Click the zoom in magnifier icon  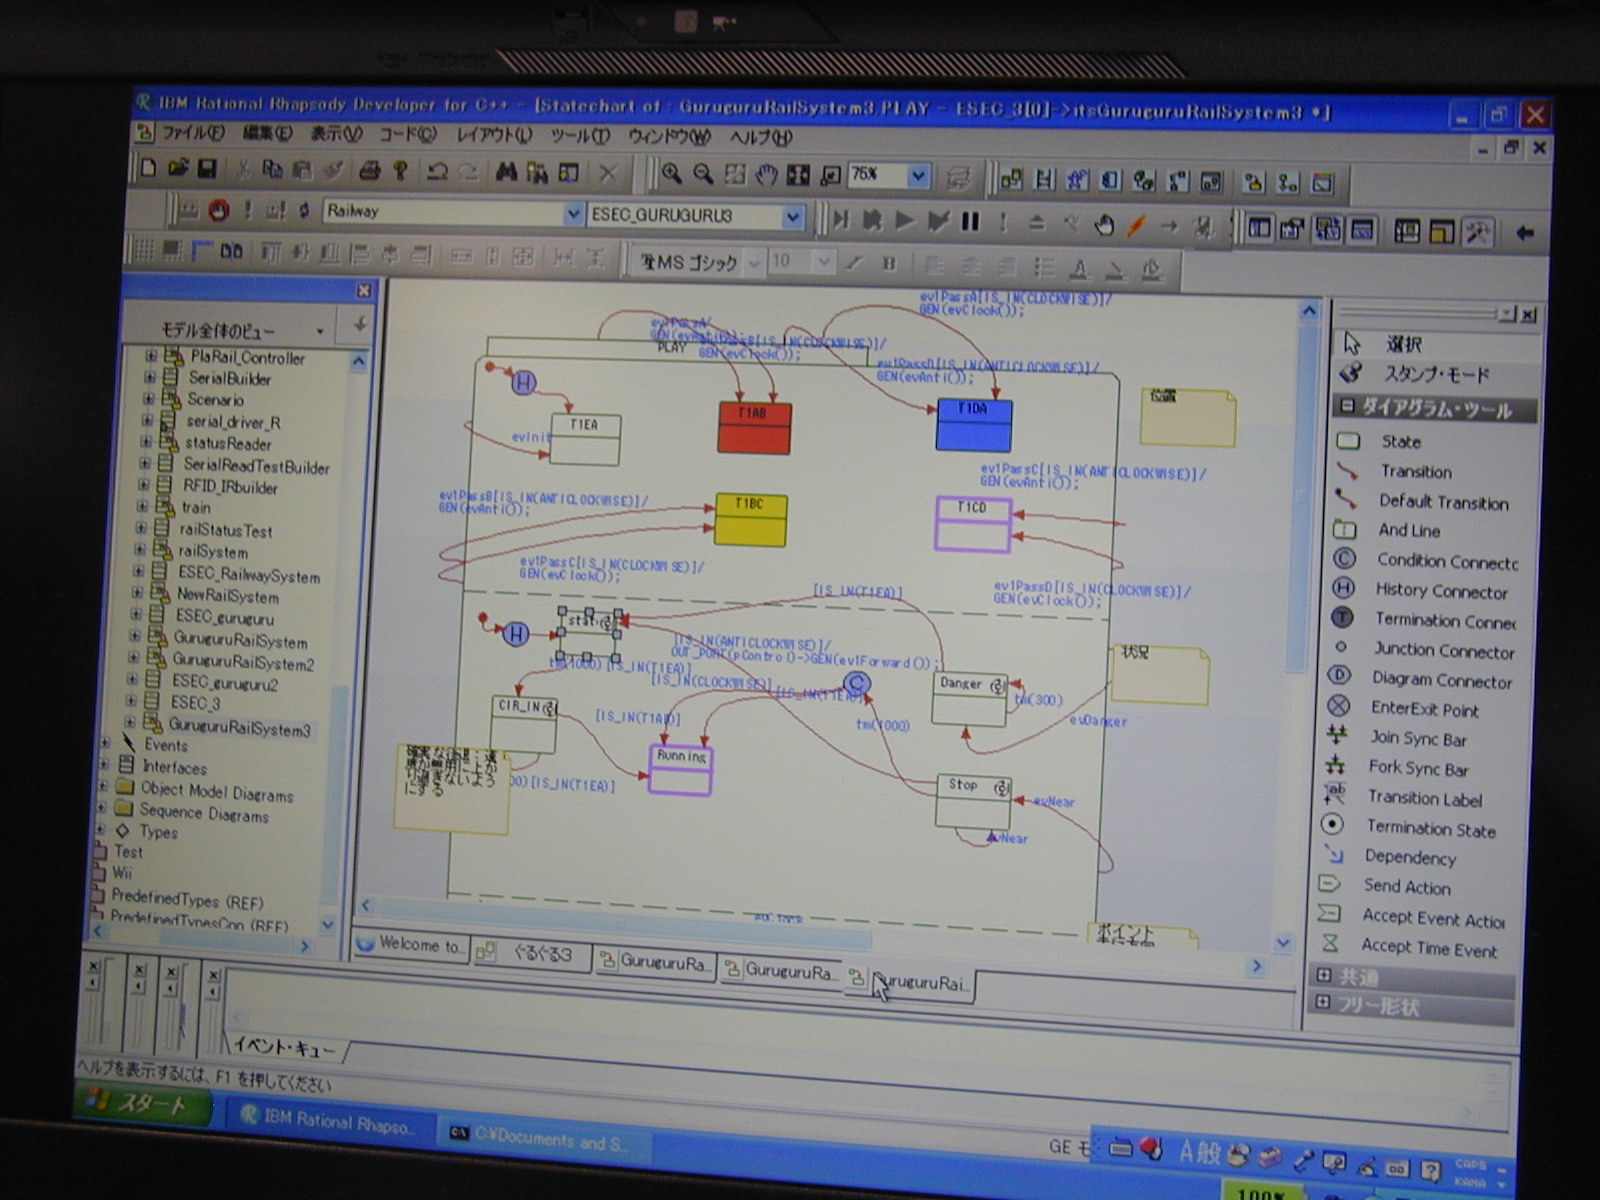[671, 173]
